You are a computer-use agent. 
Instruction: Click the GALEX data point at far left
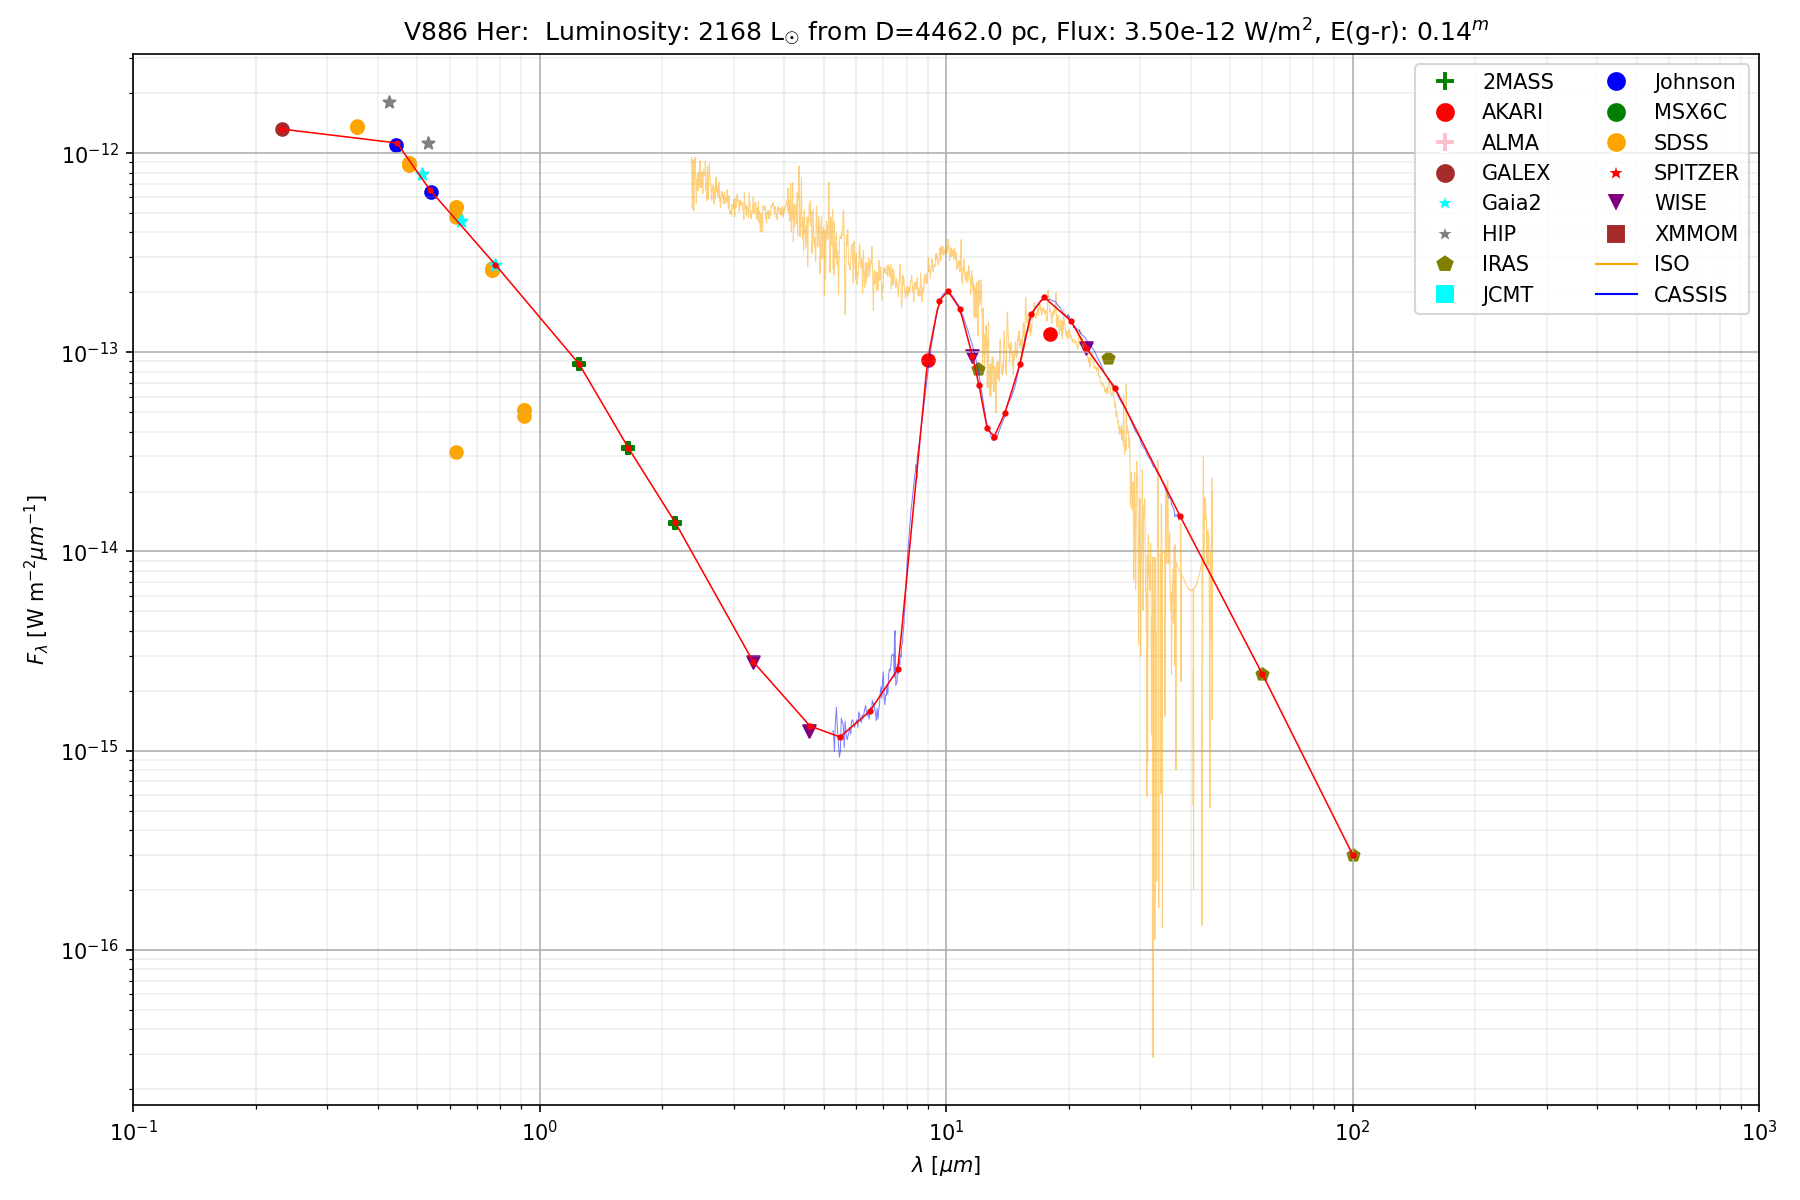point(282,129)
